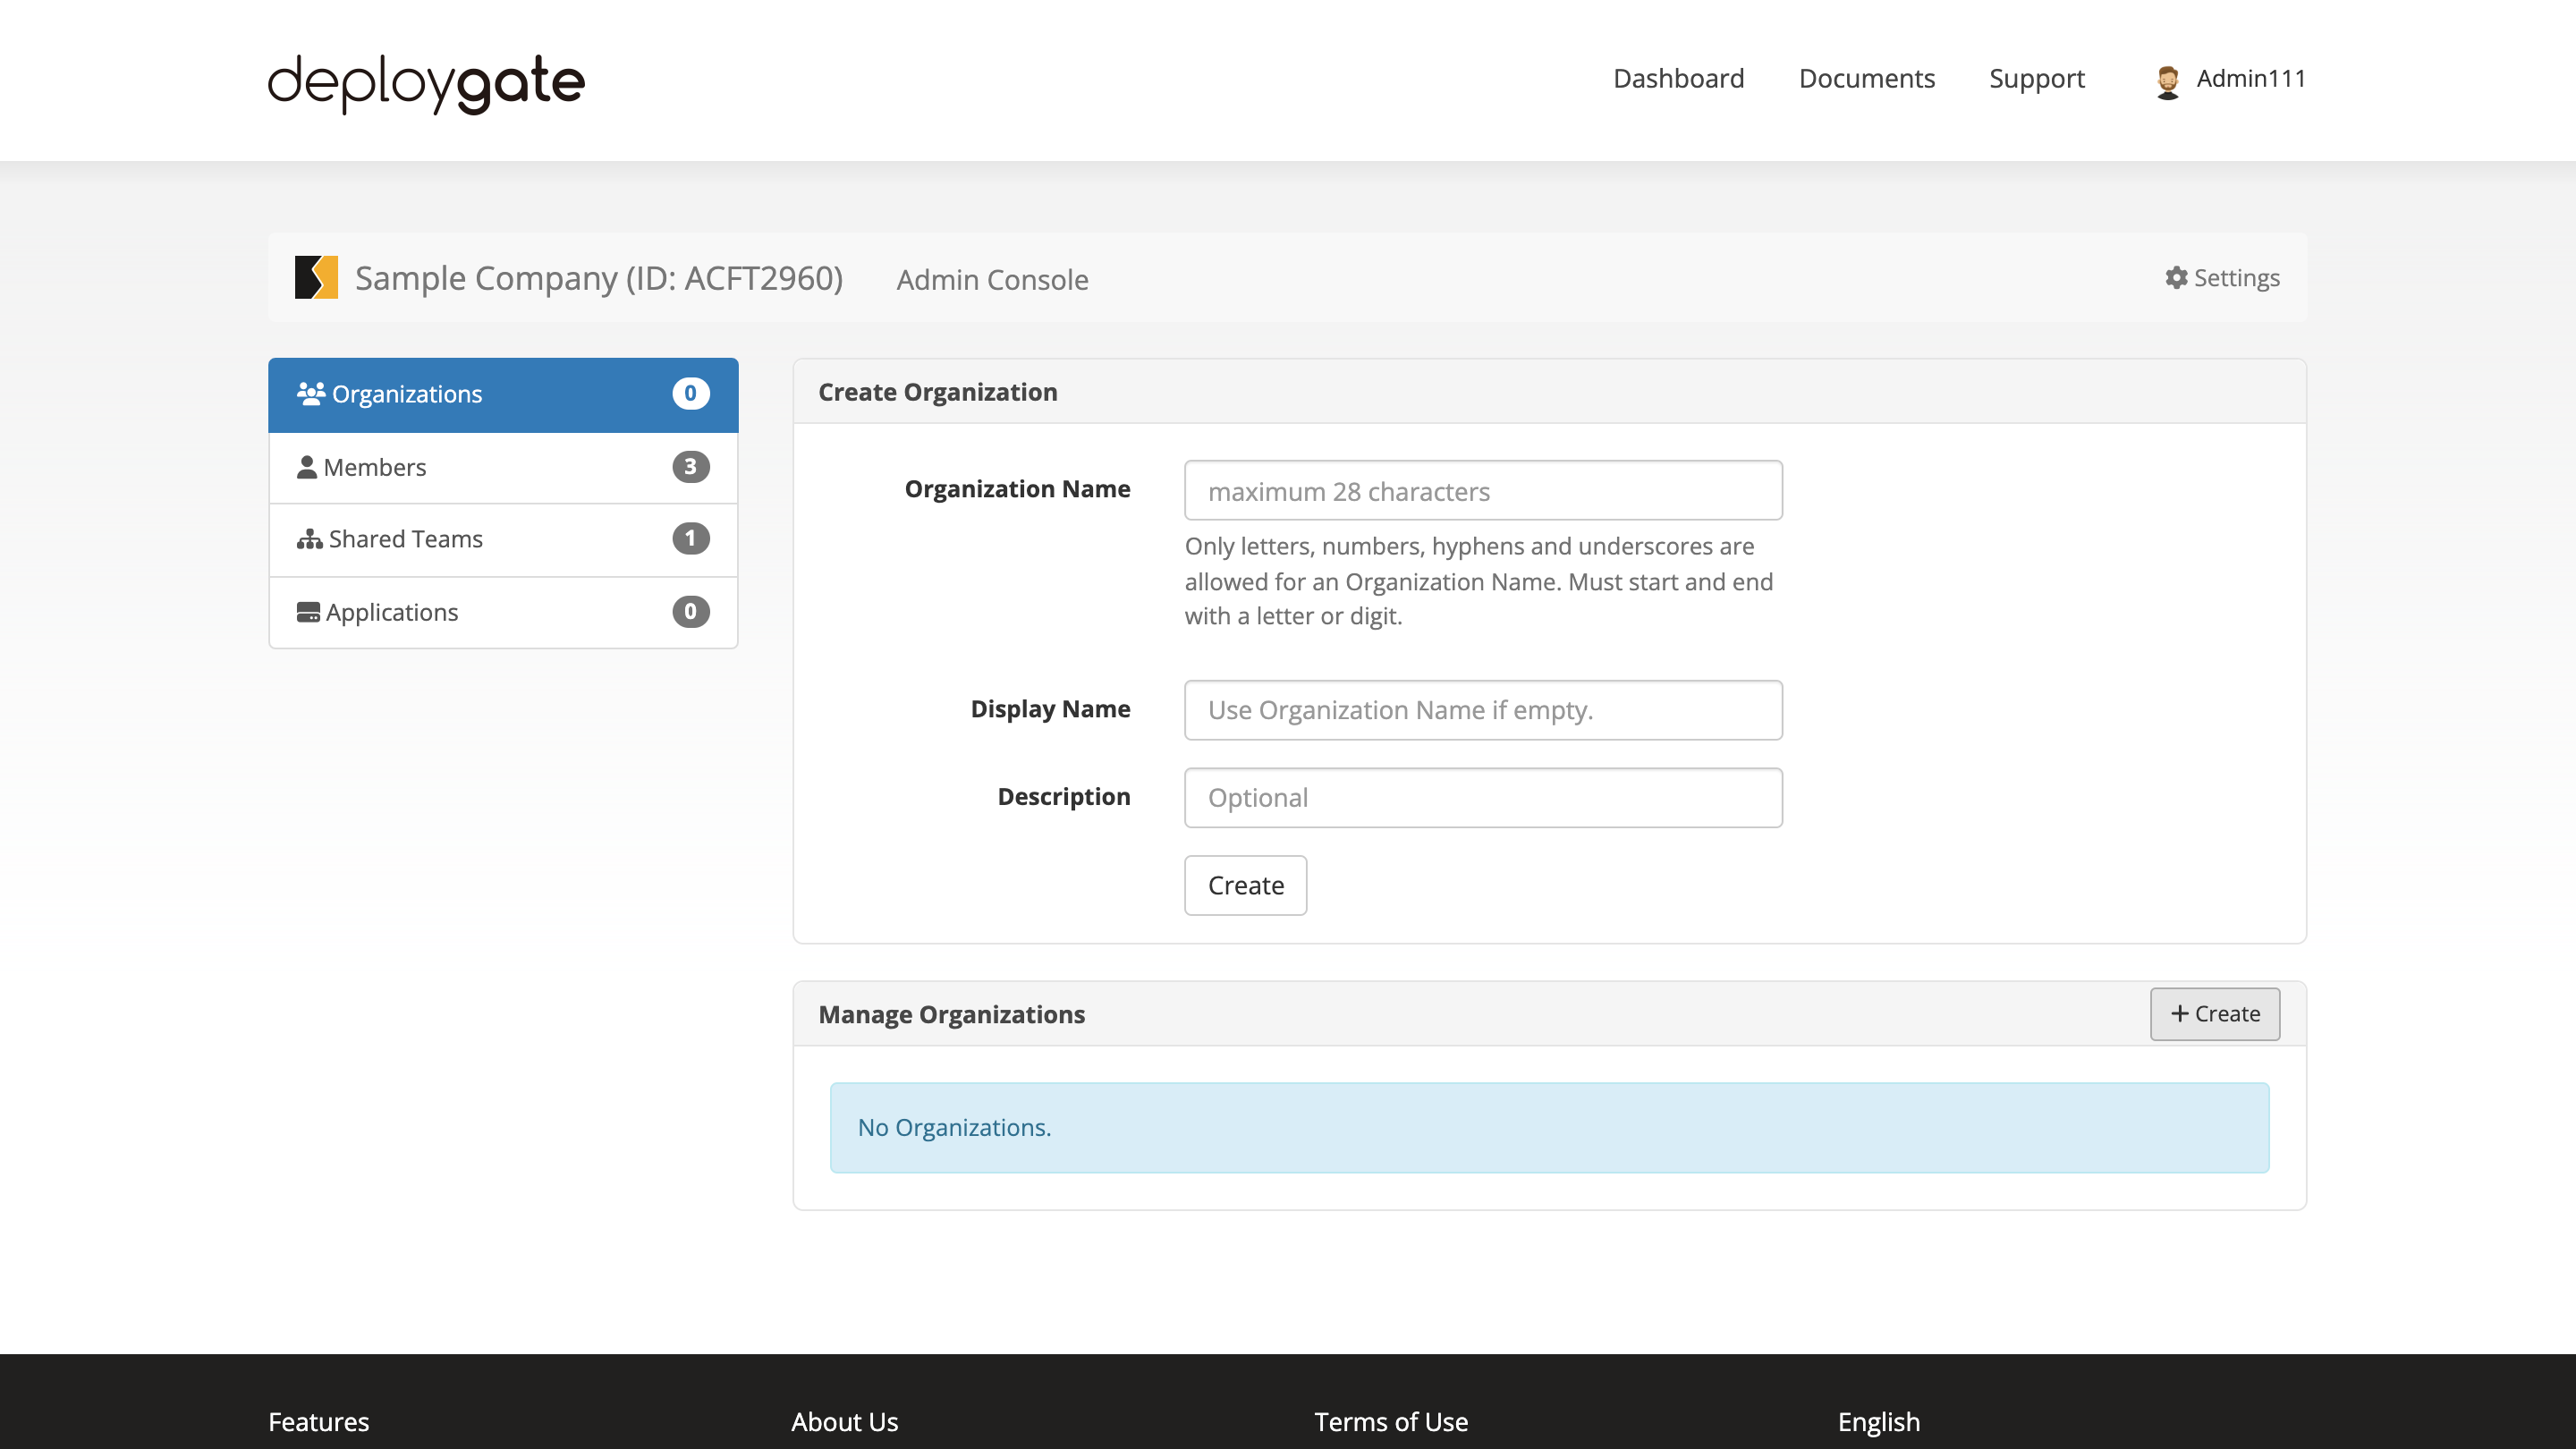Image resolution: width=2576 pixels, height=1449 pixels.
Task: Click the Organizations sidebar icon
Action: coord(309,393)
